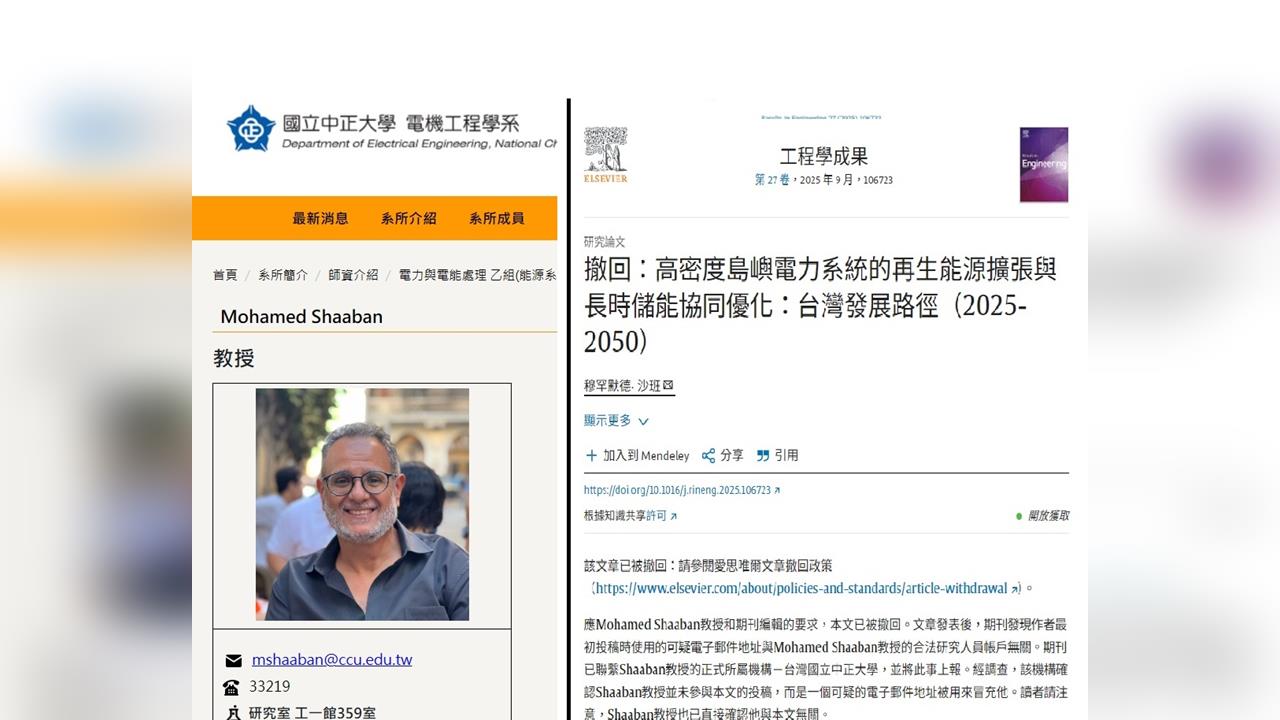Click the plus icon for Mendeley

click(x=591, y=455)
